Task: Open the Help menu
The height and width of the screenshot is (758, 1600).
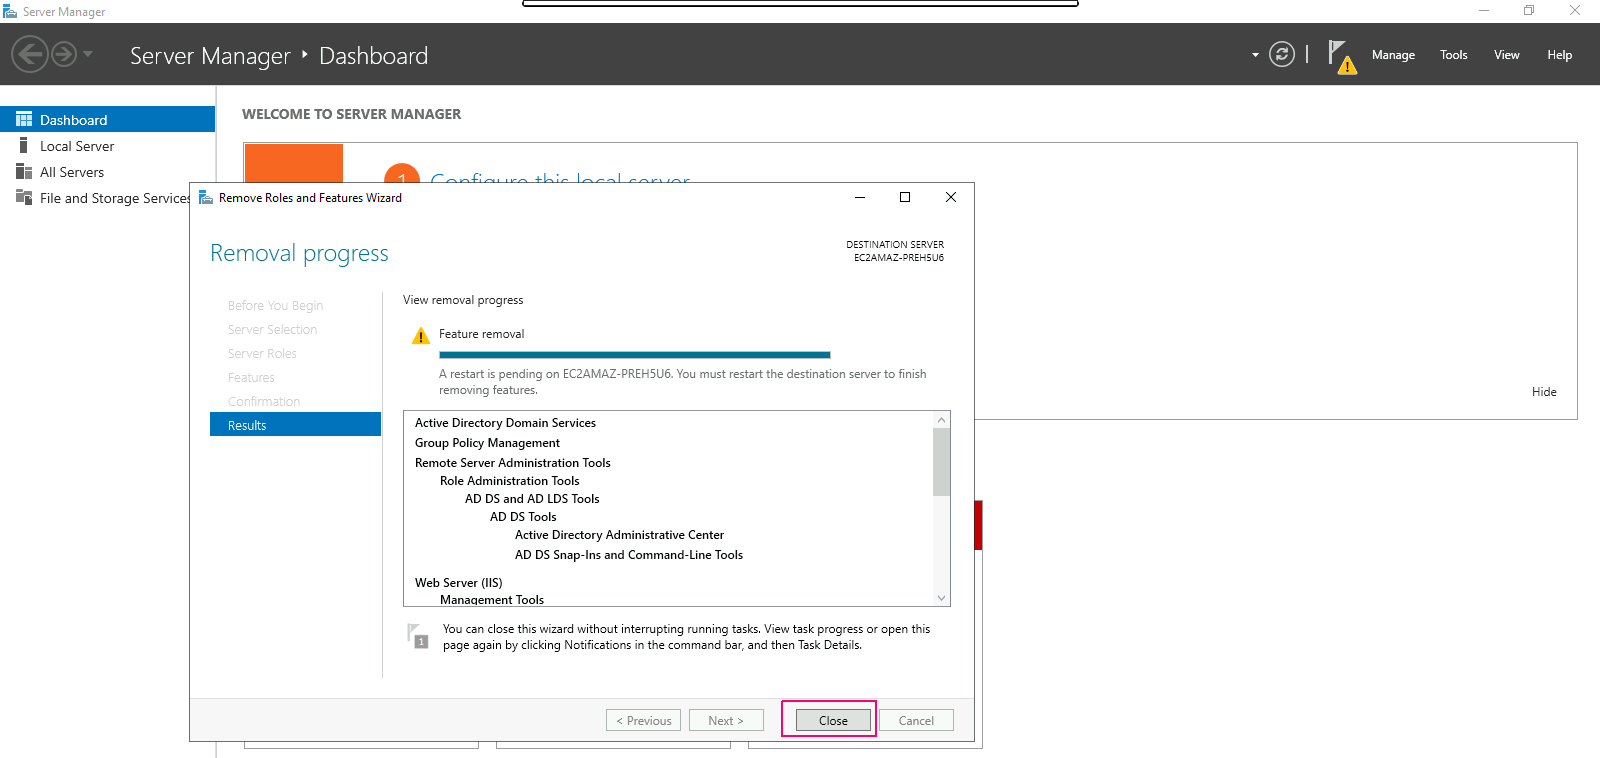Action: 1559,55
